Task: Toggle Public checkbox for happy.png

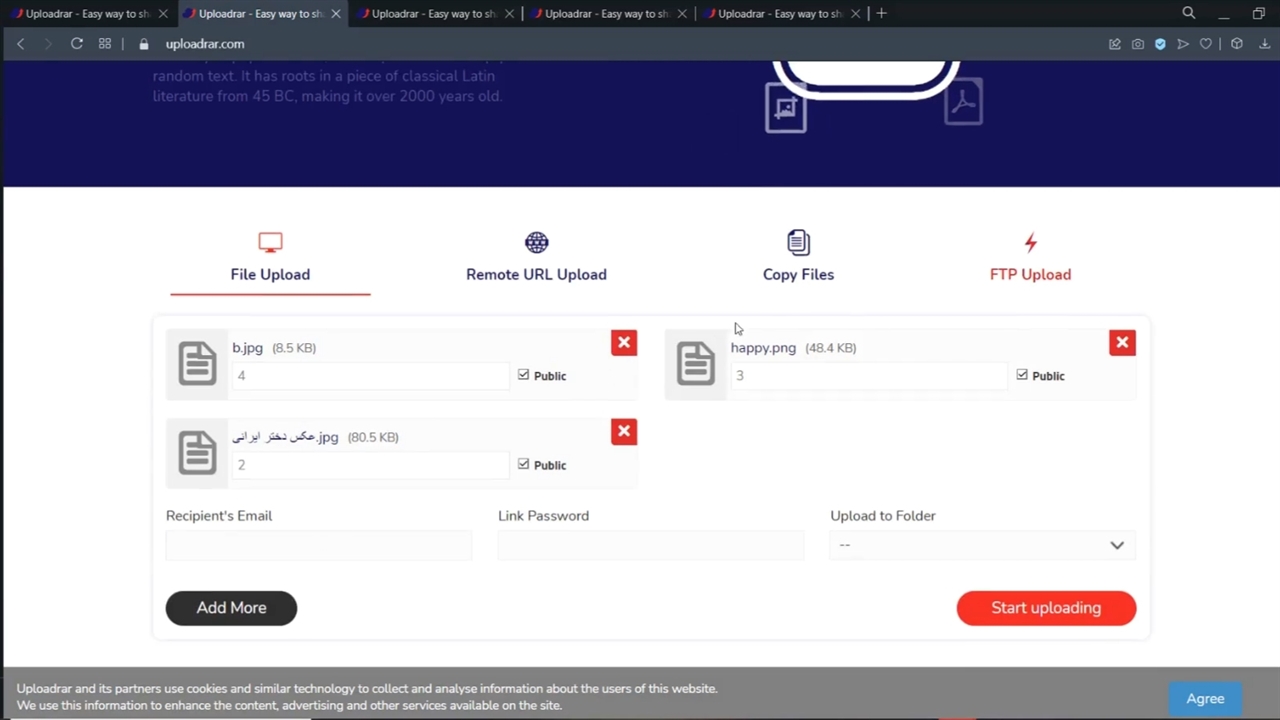Action: point(1021,375)
